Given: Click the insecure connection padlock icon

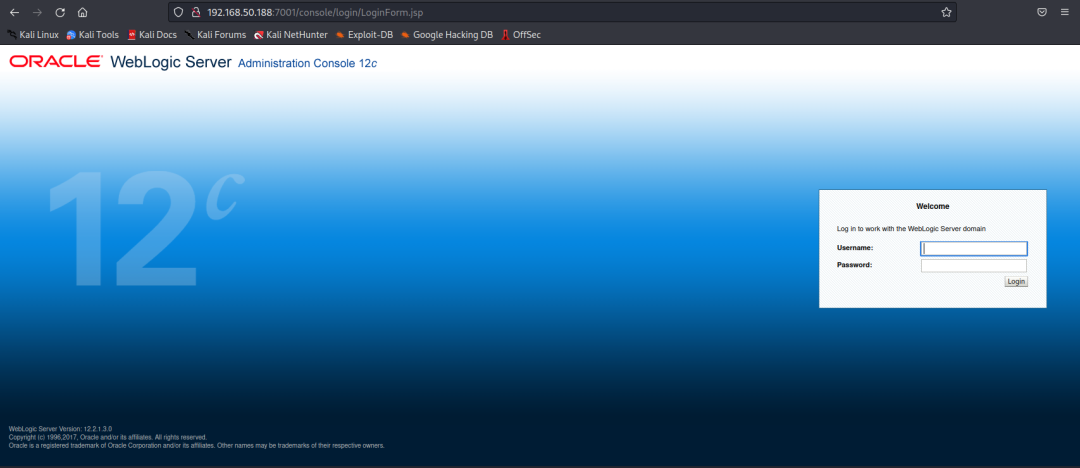Looking at the screenshot, I should 195,12.
